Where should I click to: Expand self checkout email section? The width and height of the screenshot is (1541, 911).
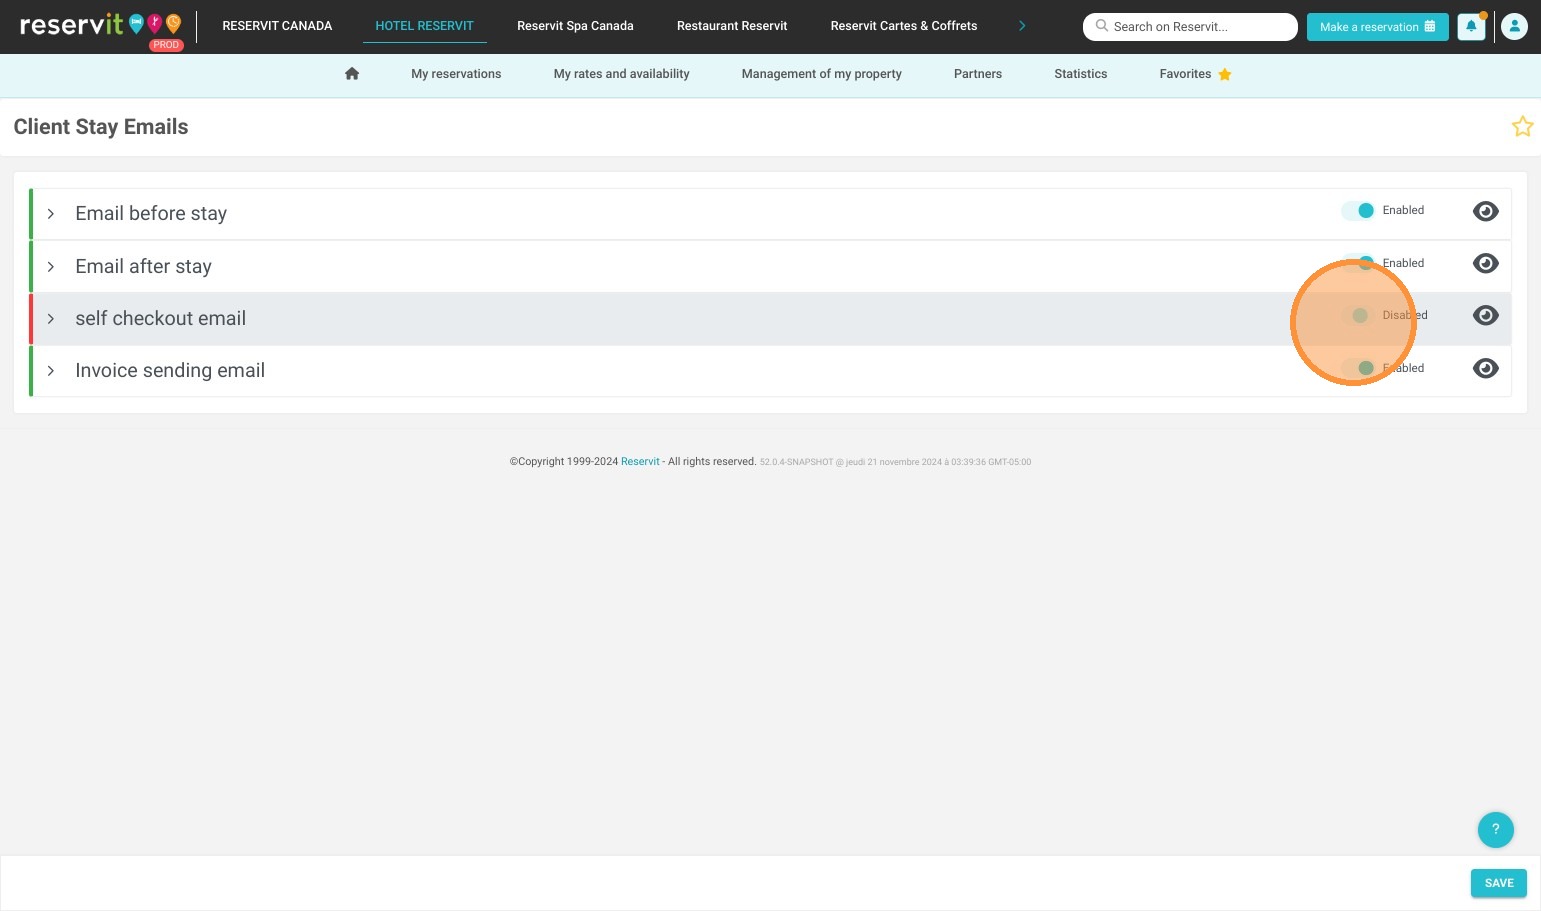(51, 319)
